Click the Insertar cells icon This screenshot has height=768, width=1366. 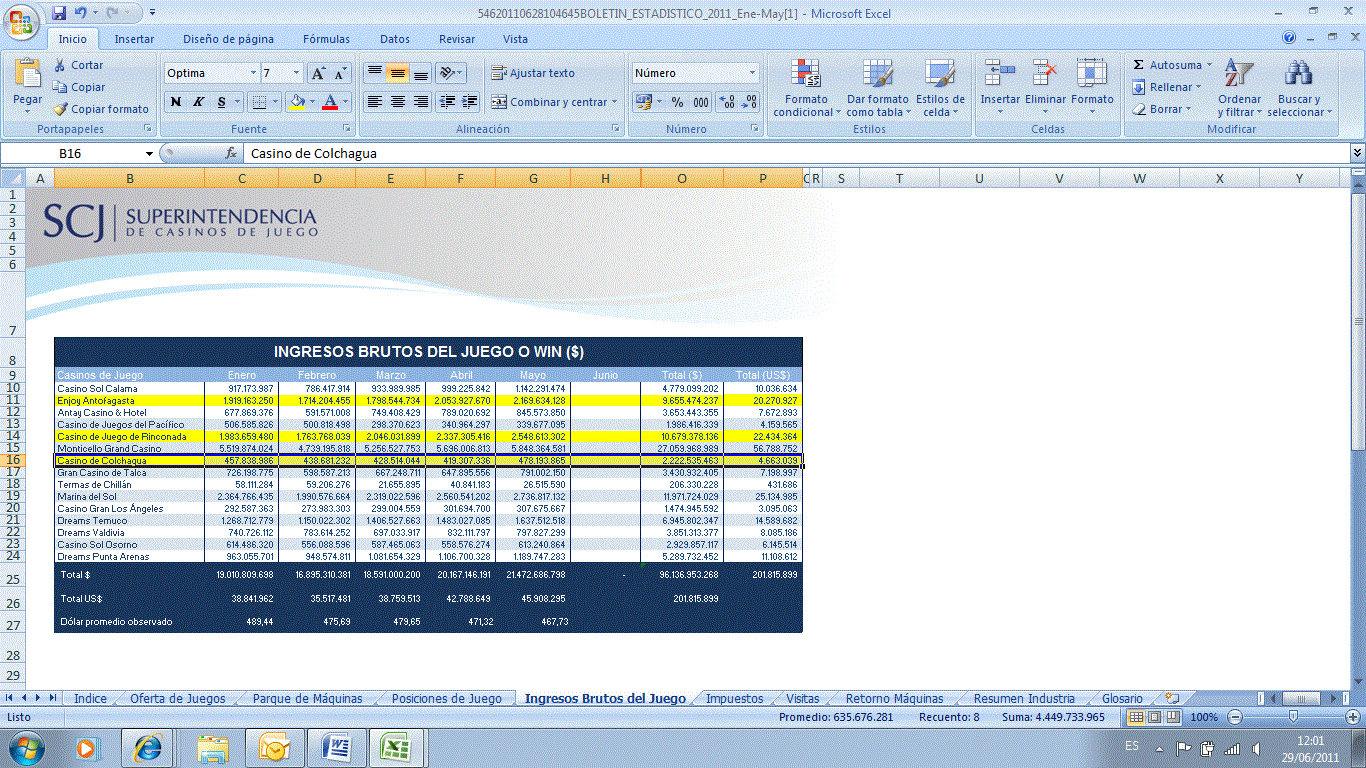point(999,73)
